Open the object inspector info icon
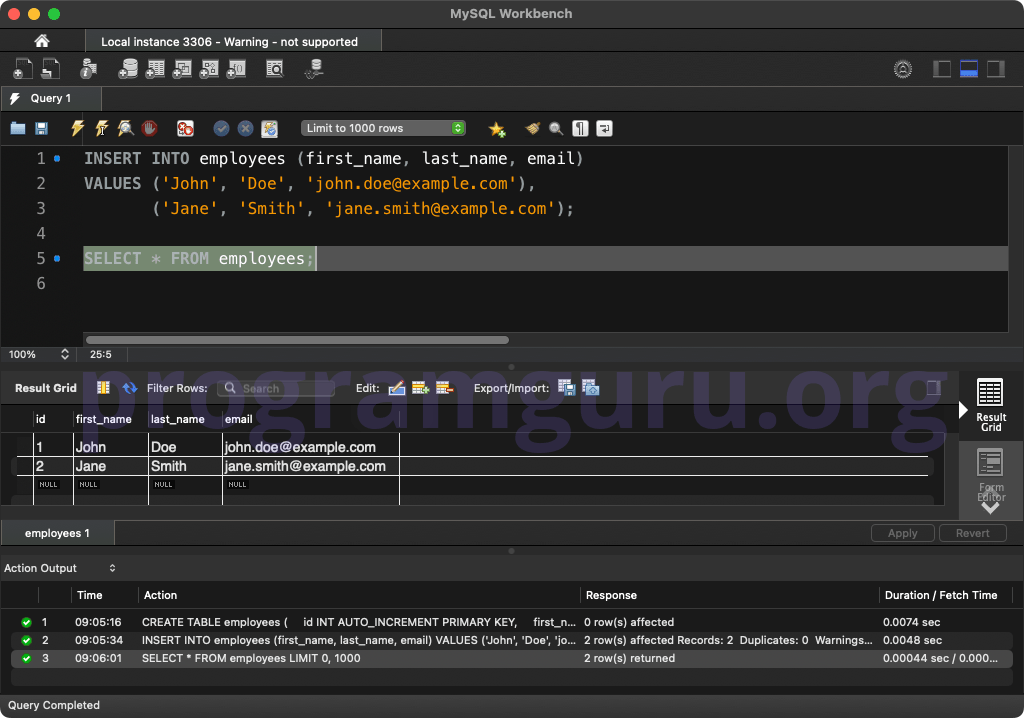Image resolution: width=1024 pixels, height=718 pixels. (x=88, y=69)
